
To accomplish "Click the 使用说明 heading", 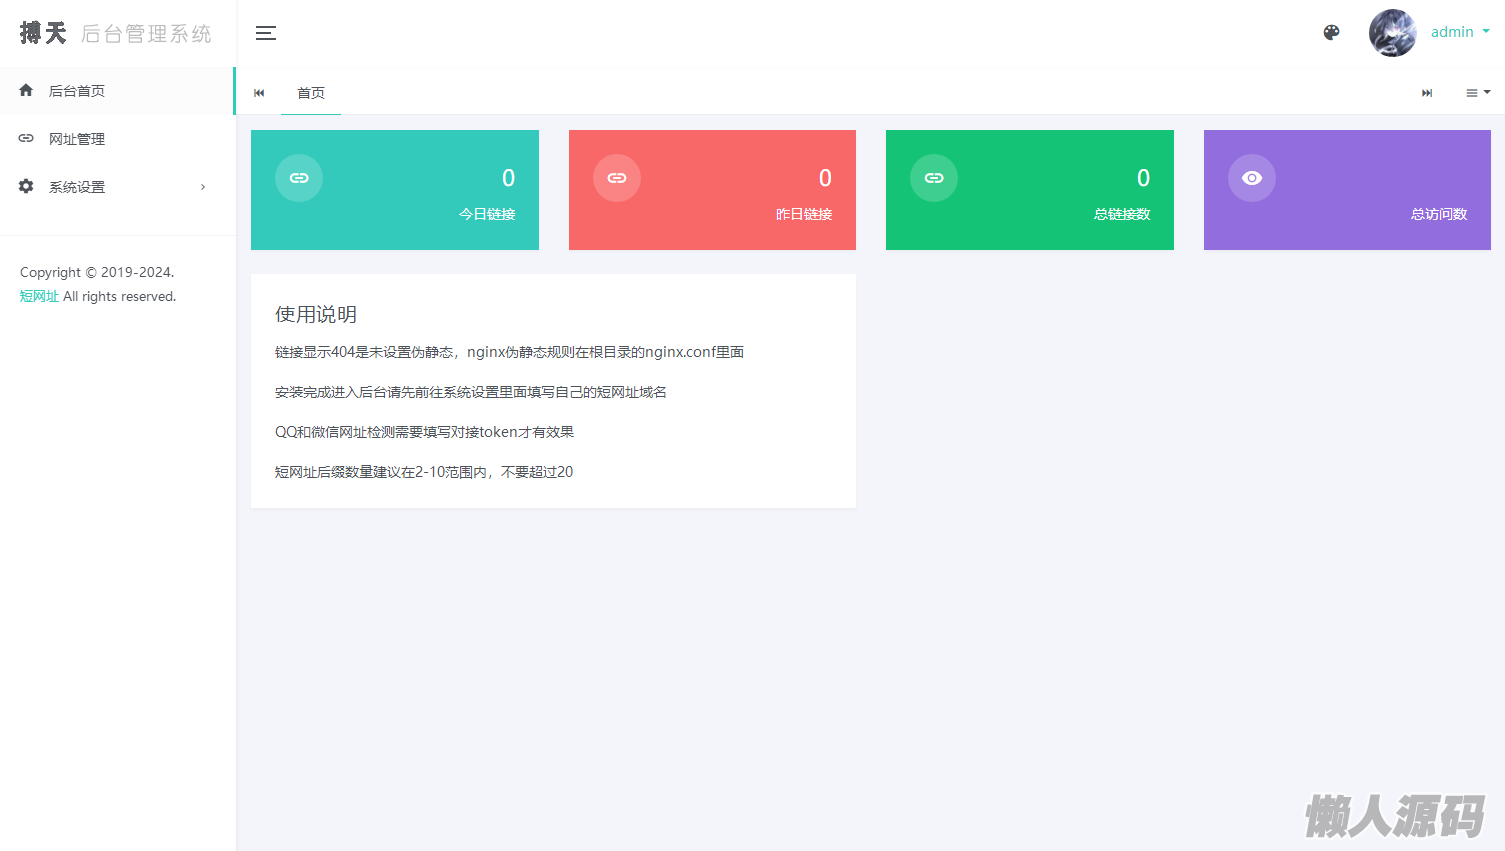I will (x=316, y=314).
